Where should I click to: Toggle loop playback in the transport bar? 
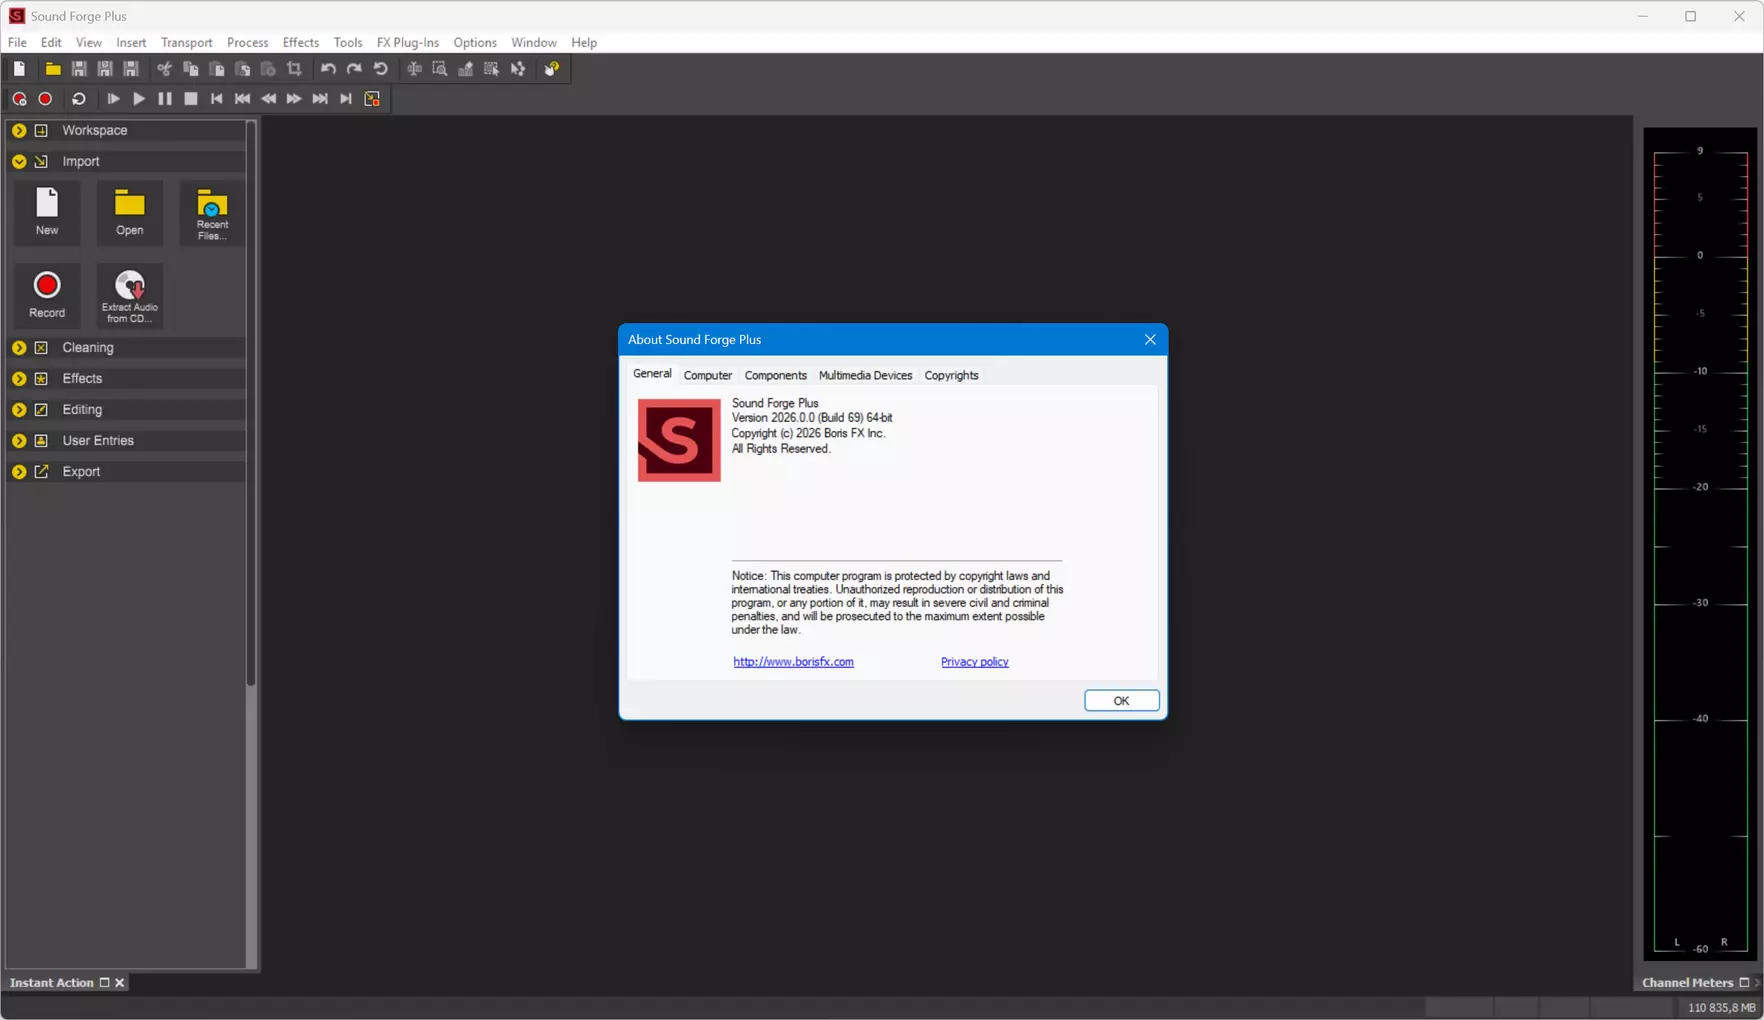[x=79, y=99]
